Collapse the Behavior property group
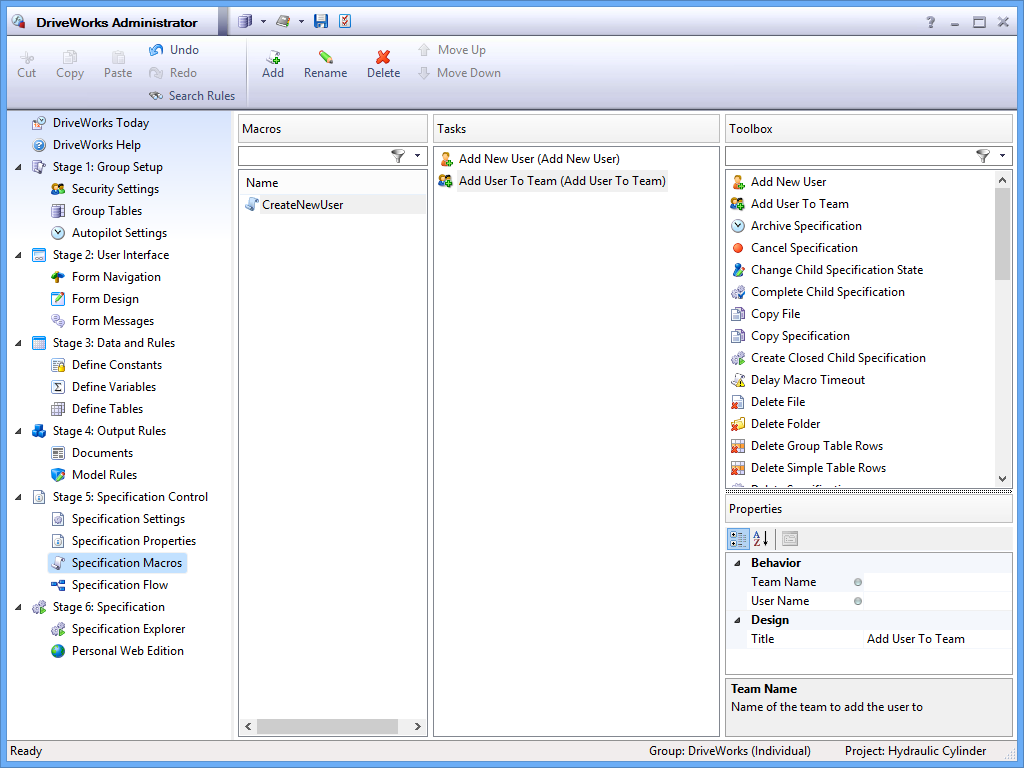Image resolution: width=1024 pixels, height=768 pixels. click(737, 563)
